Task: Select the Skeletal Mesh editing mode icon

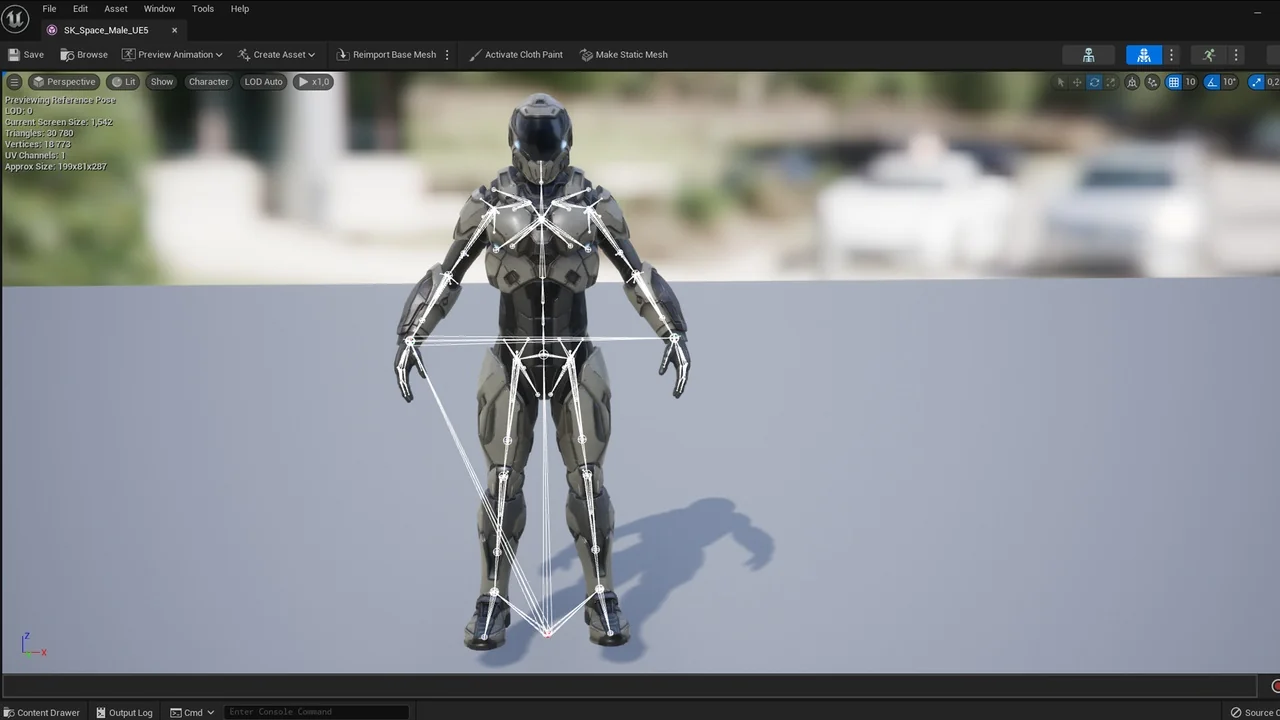Action: [1144, 54]
